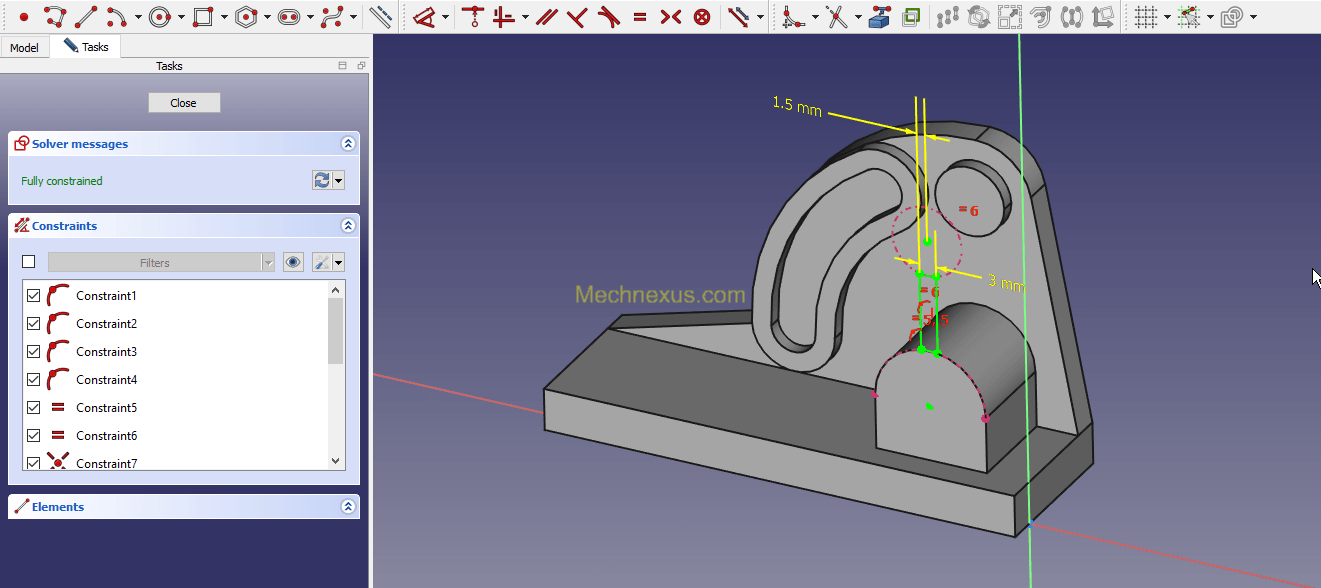Select the Create Line tool

86,17
